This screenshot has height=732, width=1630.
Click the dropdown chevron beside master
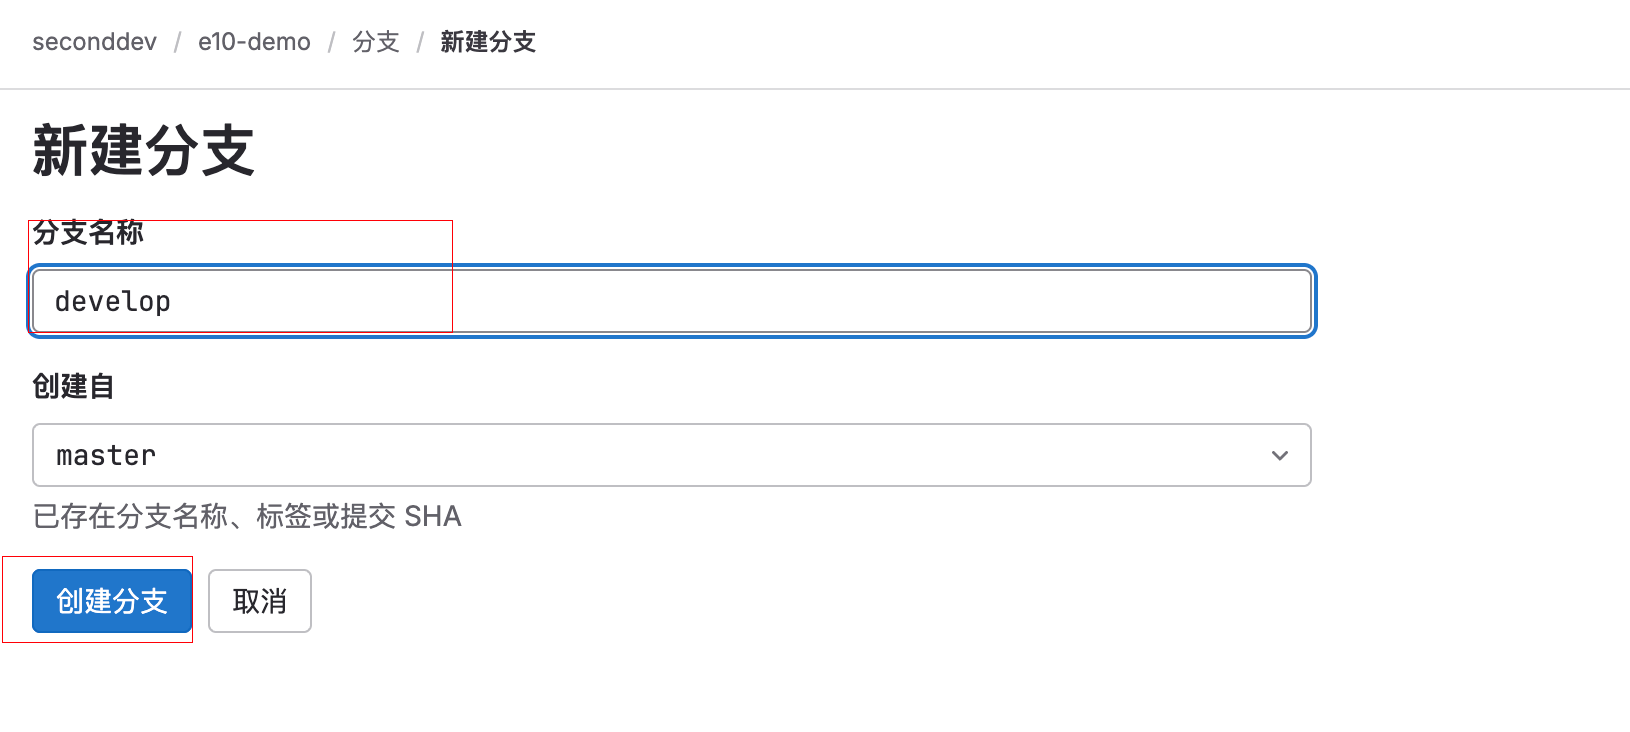click(x=1280, y=455)
